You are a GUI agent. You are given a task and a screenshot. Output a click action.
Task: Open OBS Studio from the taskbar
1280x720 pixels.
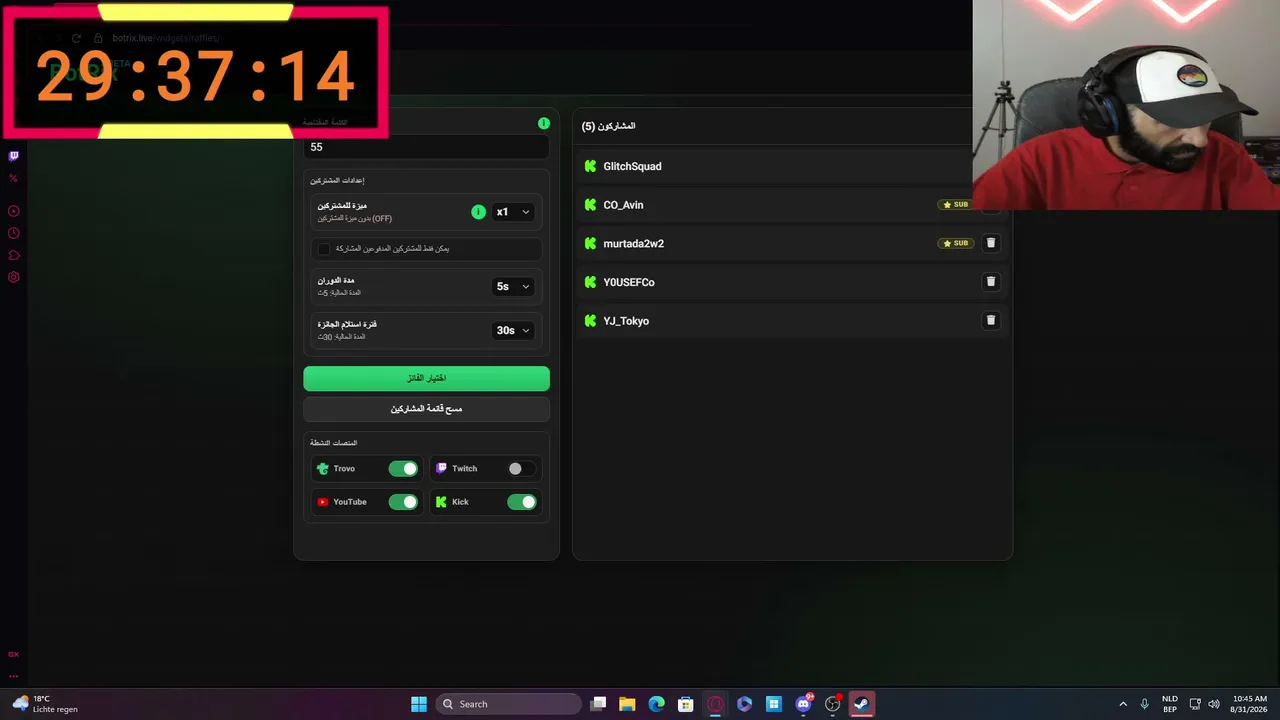tap(832, 704)
